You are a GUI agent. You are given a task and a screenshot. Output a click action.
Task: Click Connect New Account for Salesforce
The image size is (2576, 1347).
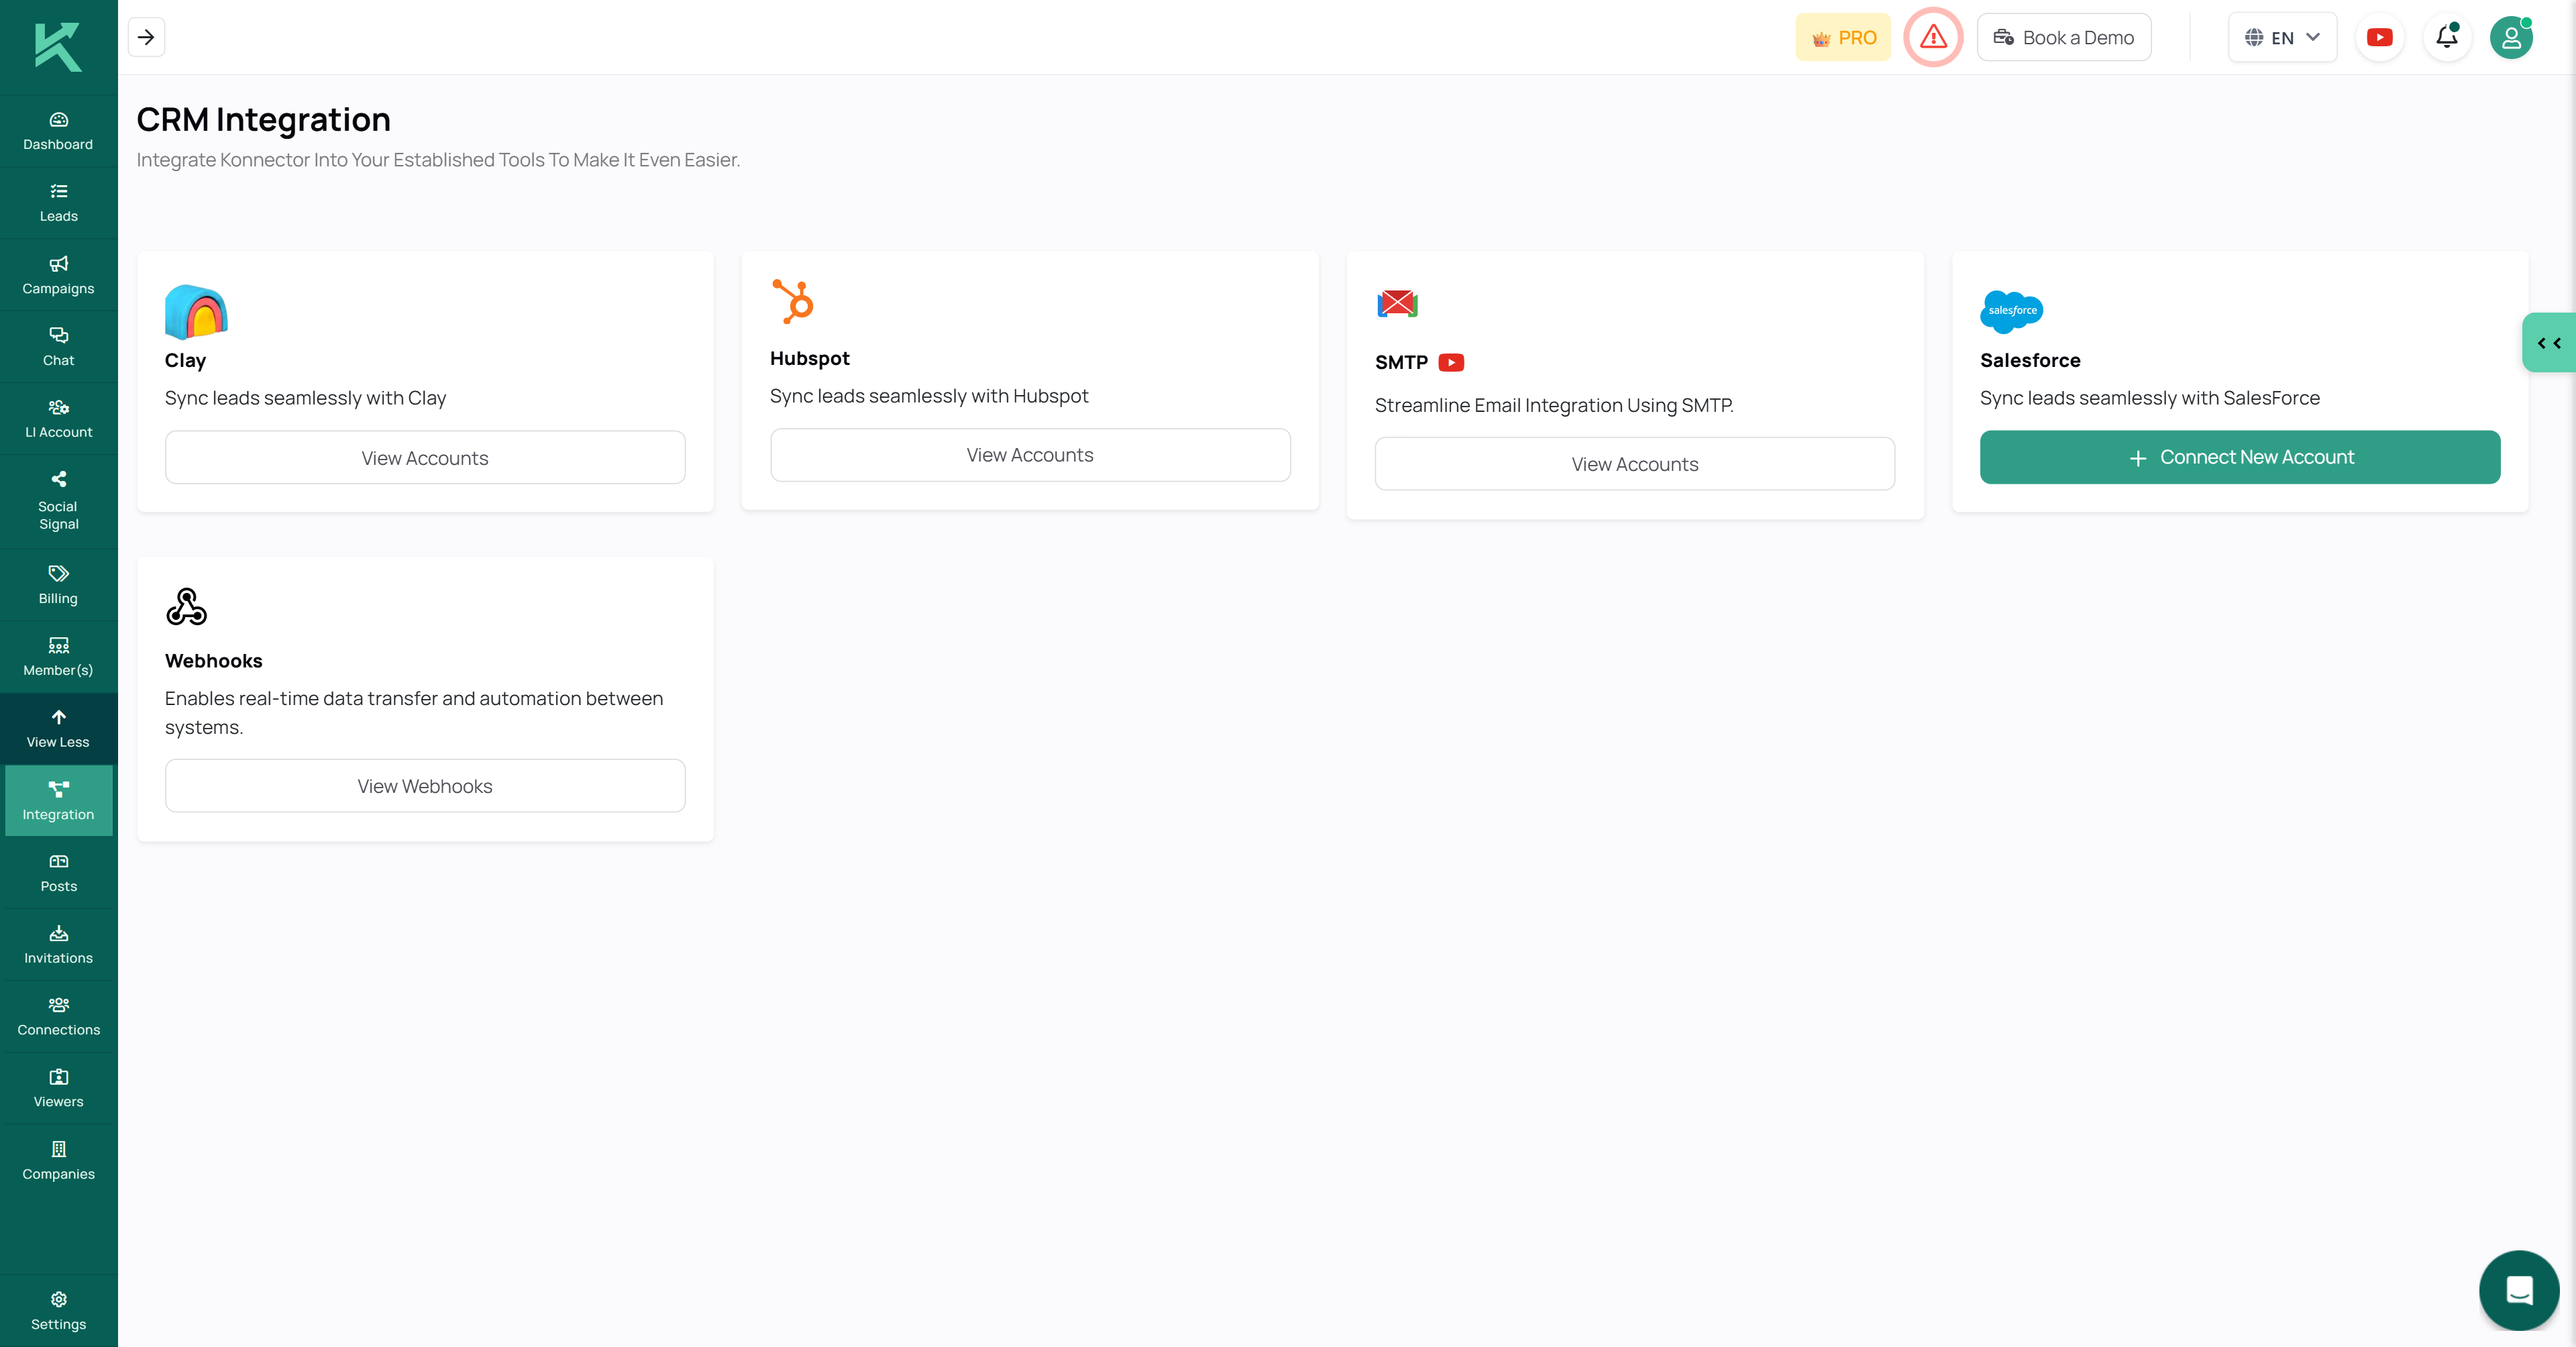coord(2239,457)
